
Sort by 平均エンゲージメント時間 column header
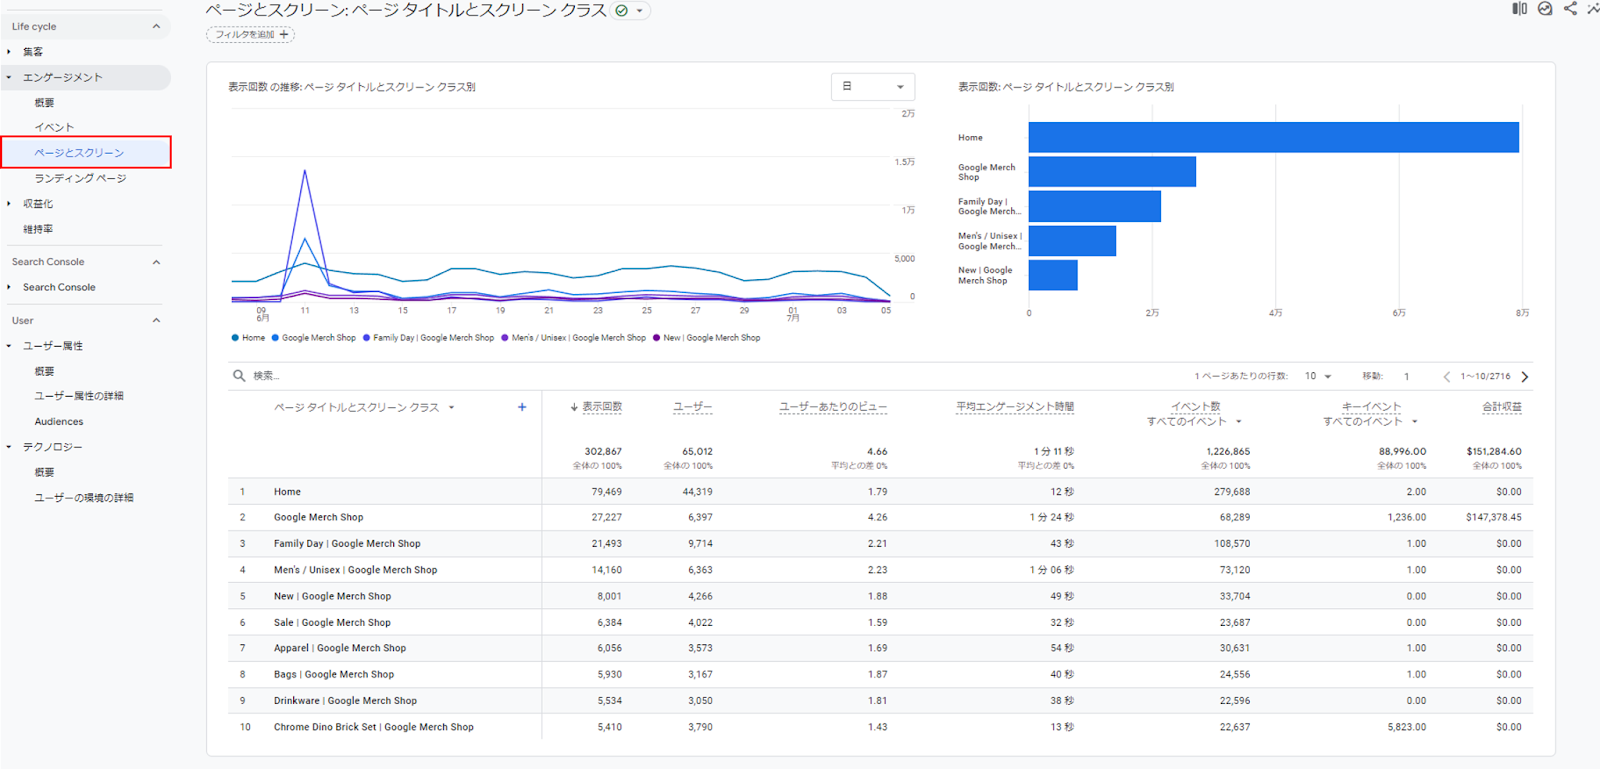(x=1015, y=407)
